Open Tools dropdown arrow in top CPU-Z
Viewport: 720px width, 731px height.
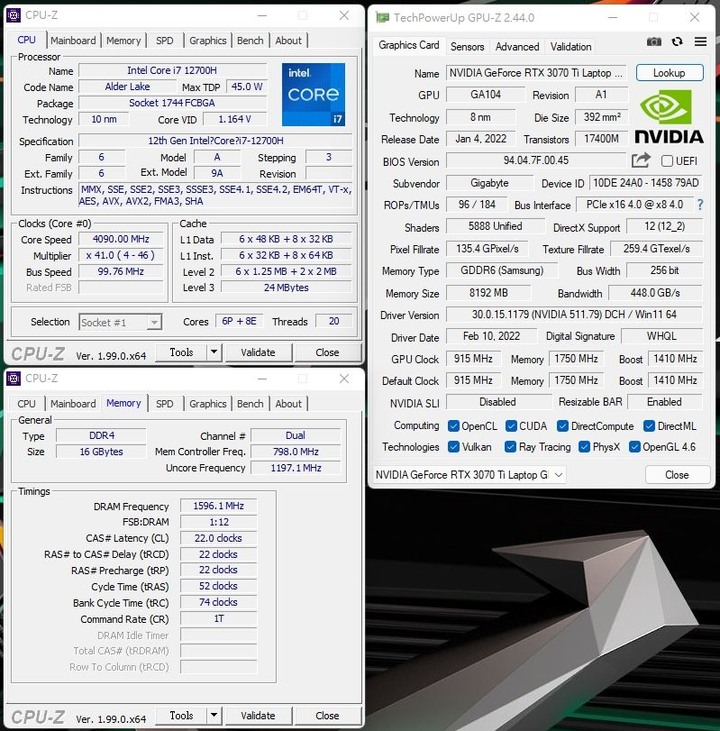pos(214,352)
